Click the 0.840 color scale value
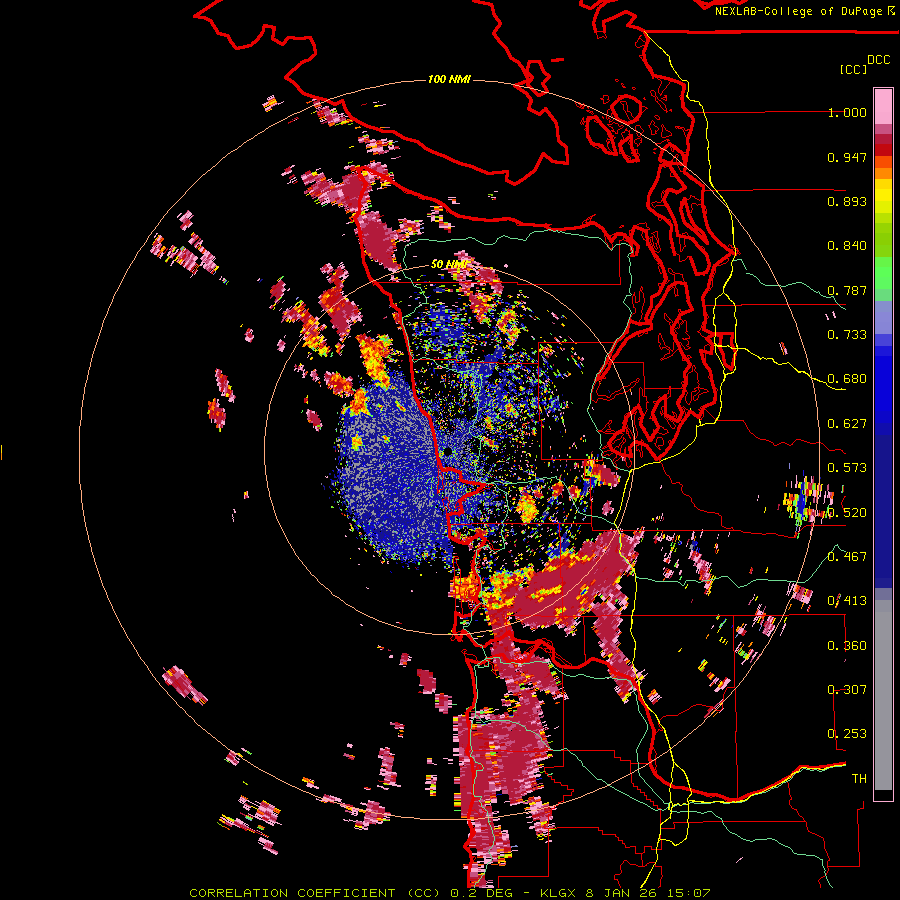The image size is (900, 900). [x=847, y=246]
